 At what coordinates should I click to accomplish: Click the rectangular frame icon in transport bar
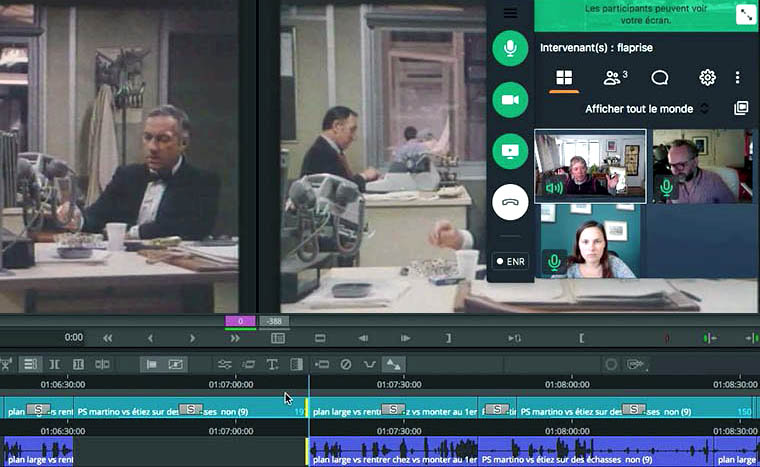(x=320, y=338)
